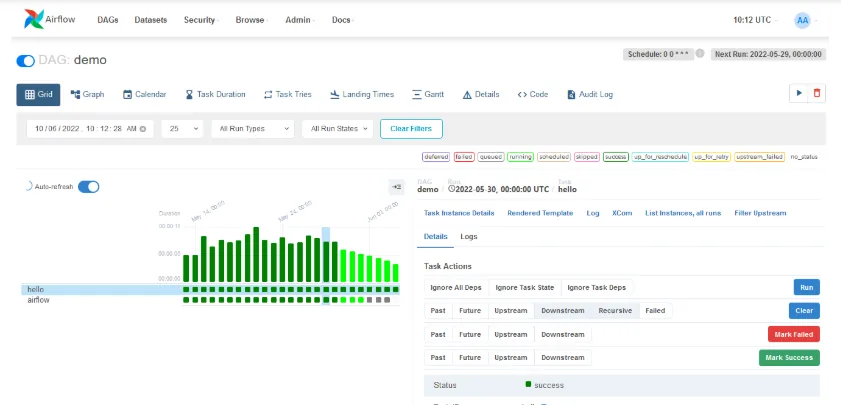Viewport: 841px width, 405px height.
Task: Click the failed status legend badge
Action: point(464,157)
